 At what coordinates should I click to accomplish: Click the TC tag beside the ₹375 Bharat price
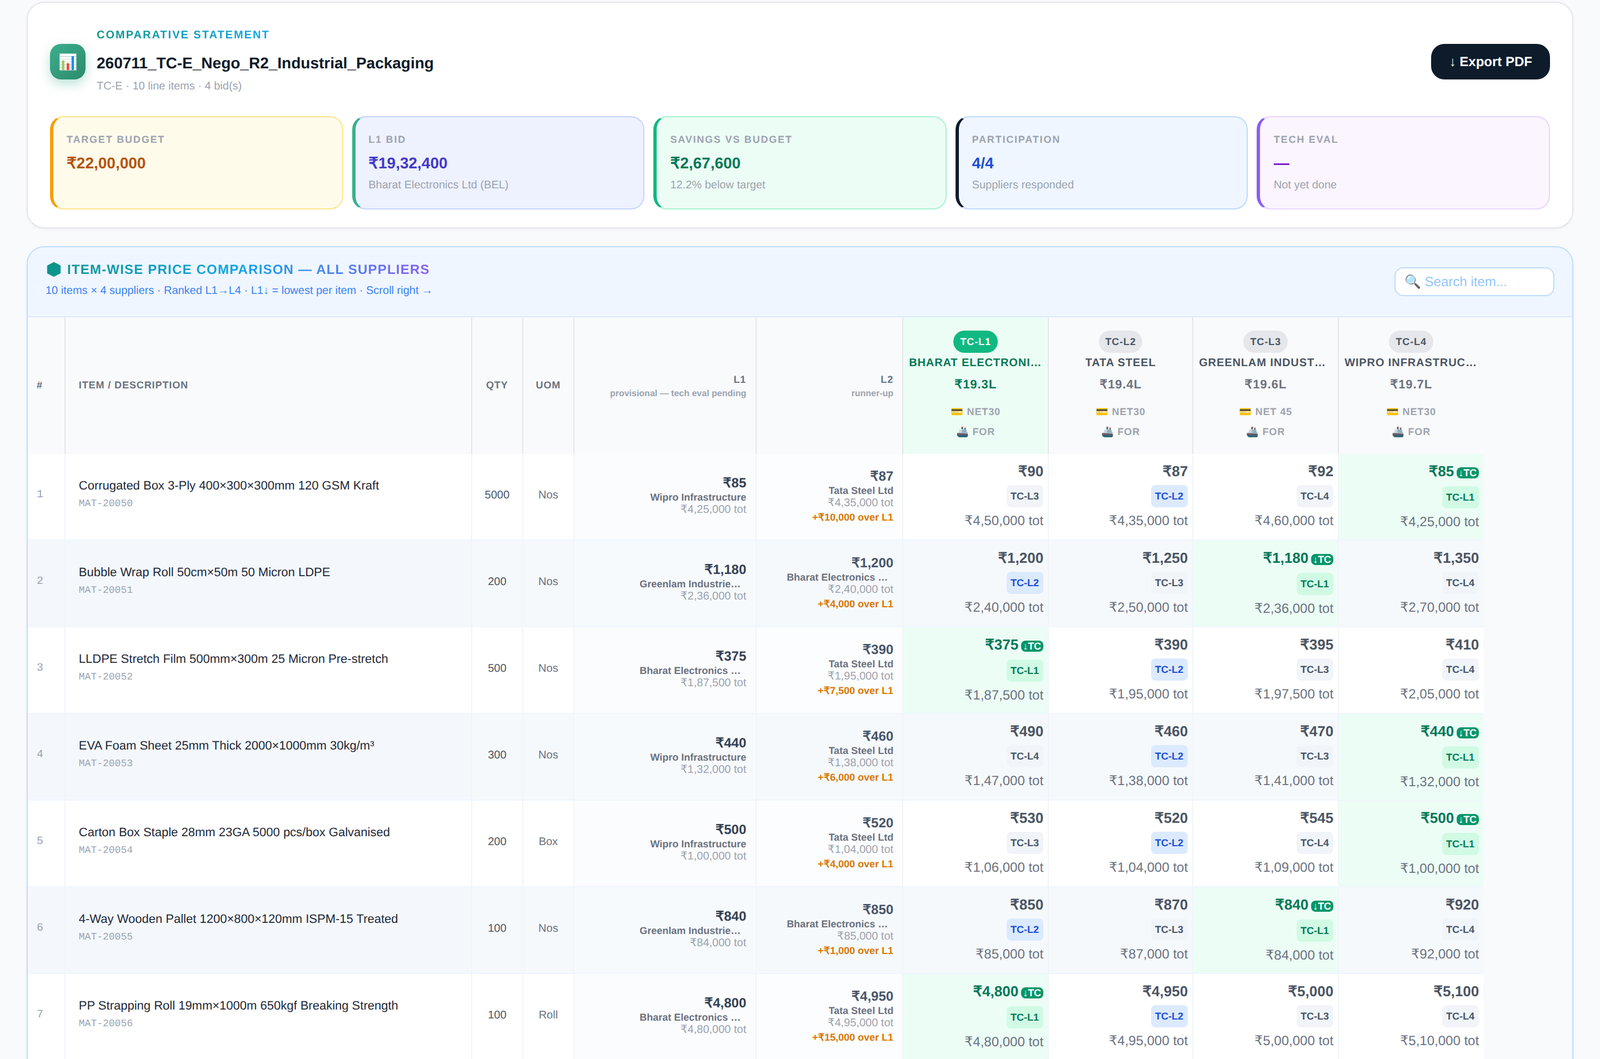point(1032,646)
